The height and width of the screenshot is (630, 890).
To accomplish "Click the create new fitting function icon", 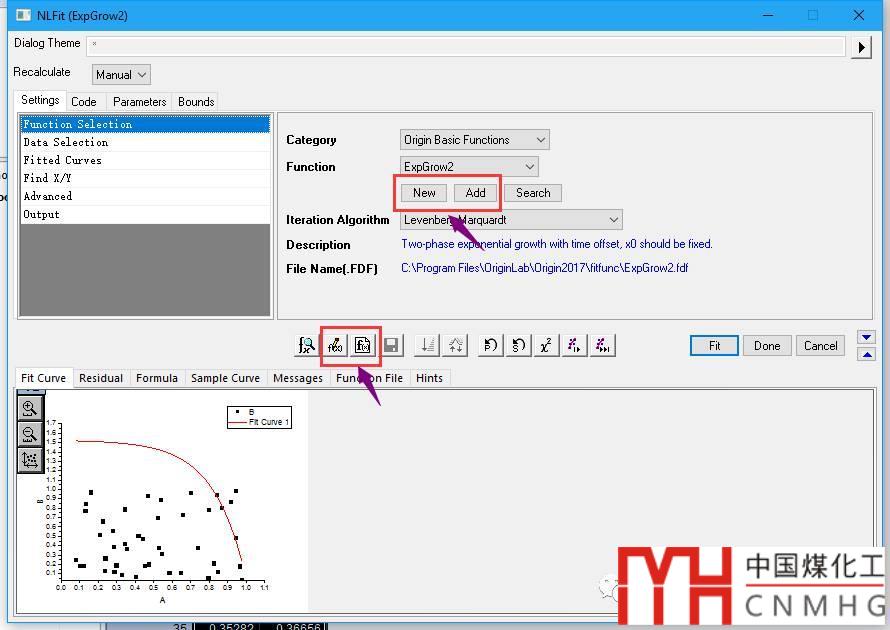I will click(x=363, y=345).
